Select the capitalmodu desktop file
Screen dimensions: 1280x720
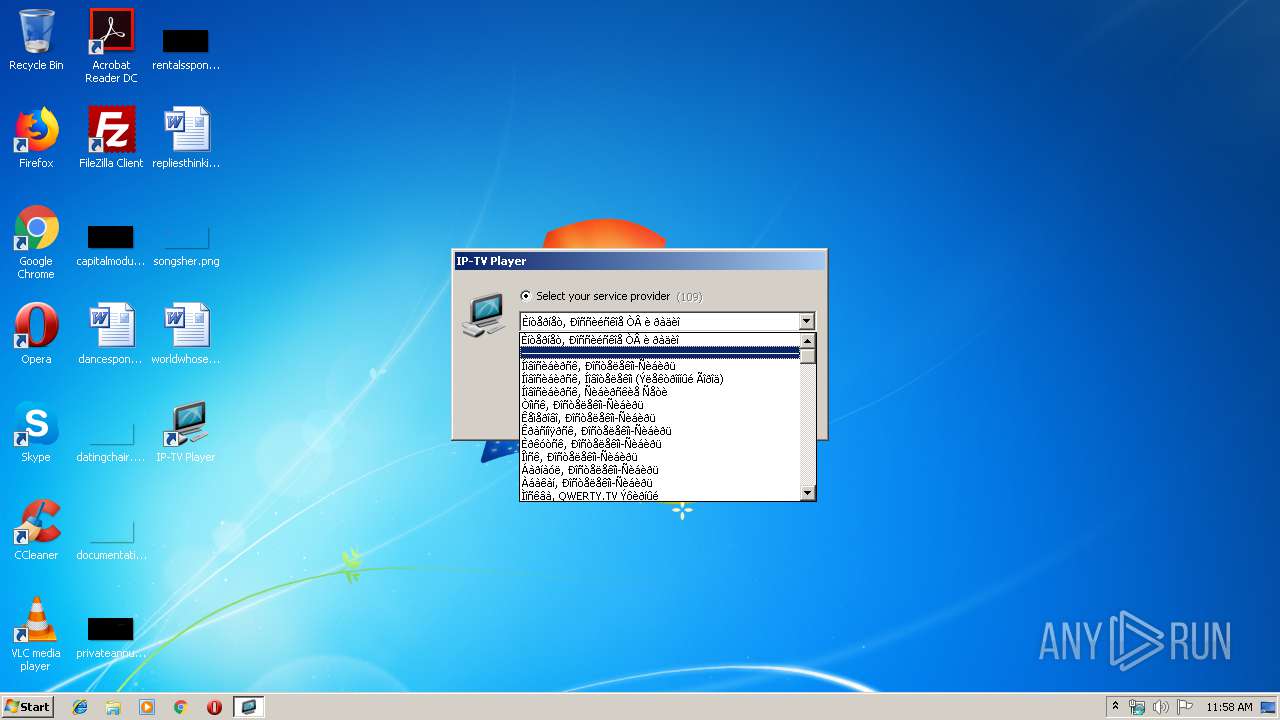pyautogui.click(x=111, y=246)
